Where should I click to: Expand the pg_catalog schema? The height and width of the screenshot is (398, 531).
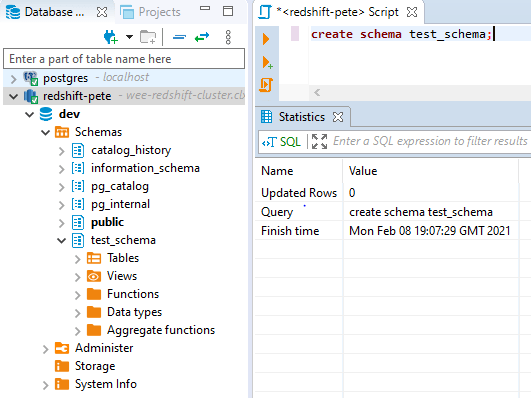61,187
